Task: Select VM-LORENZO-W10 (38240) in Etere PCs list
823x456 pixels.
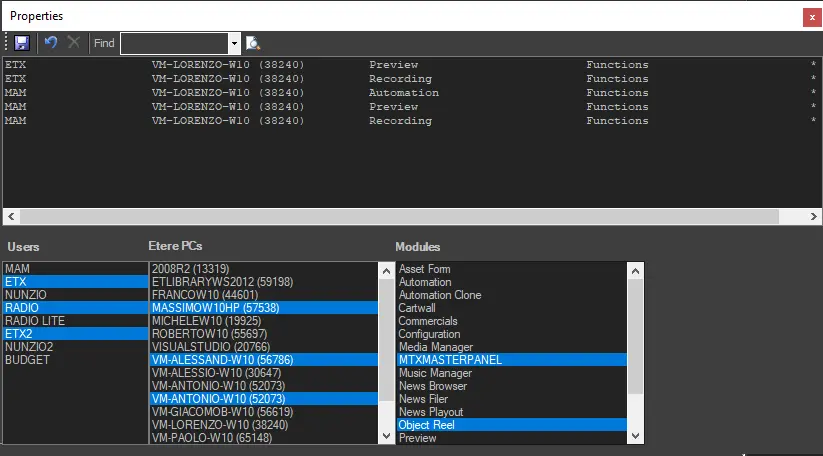Action: pos(221,424)
